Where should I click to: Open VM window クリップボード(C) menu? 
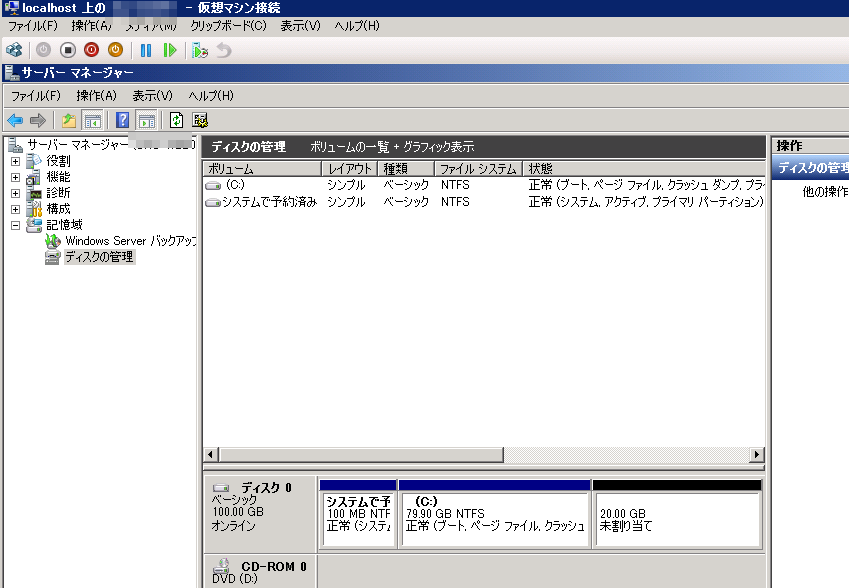click(228, 25)
